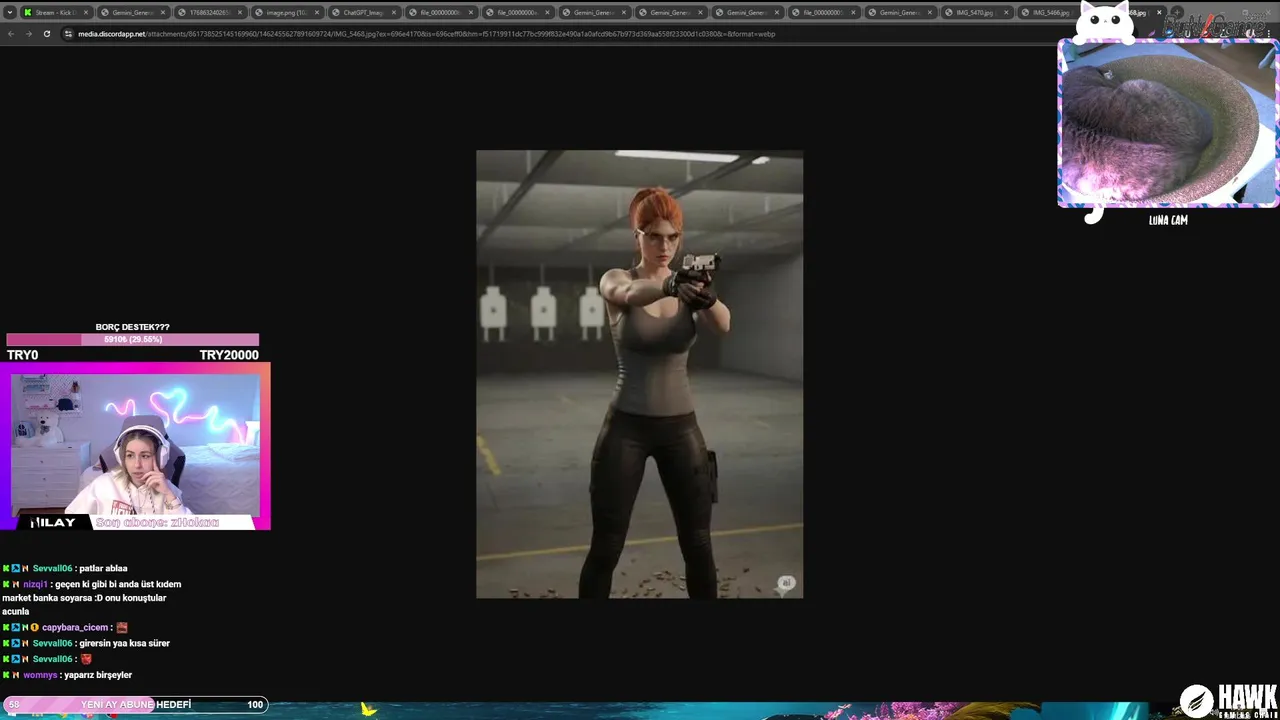This screenshot has width=1280, height=720.
Task: Click the Hawk Gaming Chair logo
Action: [1228, 701]
